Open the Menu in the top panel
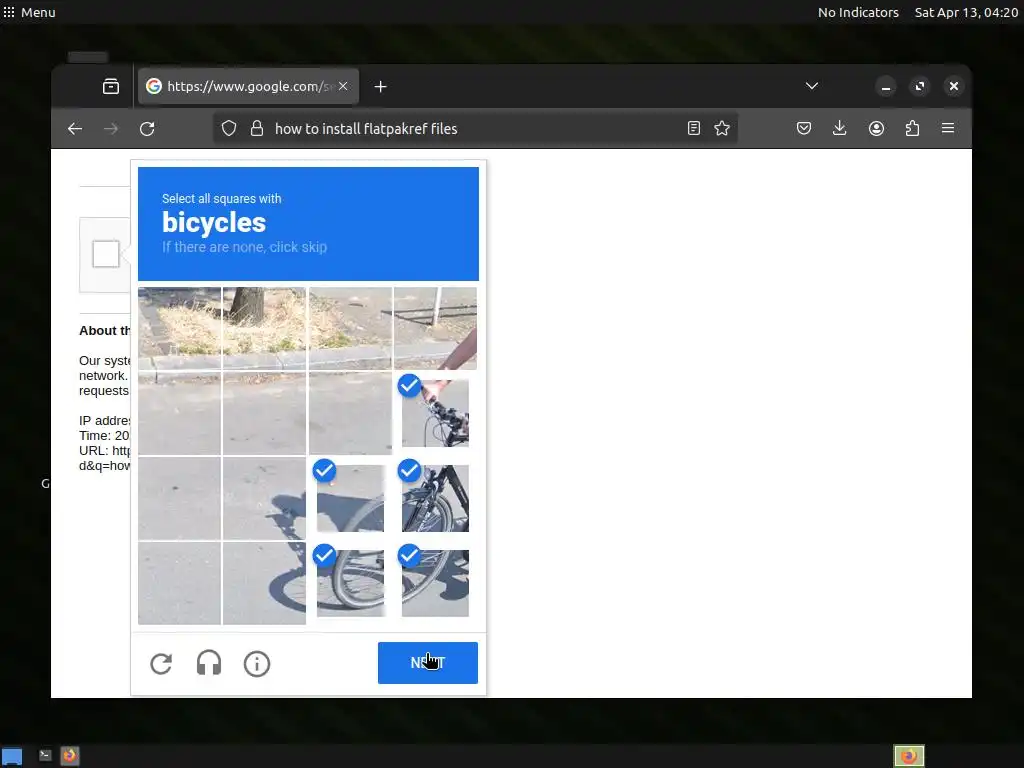 tap(29, 12)
